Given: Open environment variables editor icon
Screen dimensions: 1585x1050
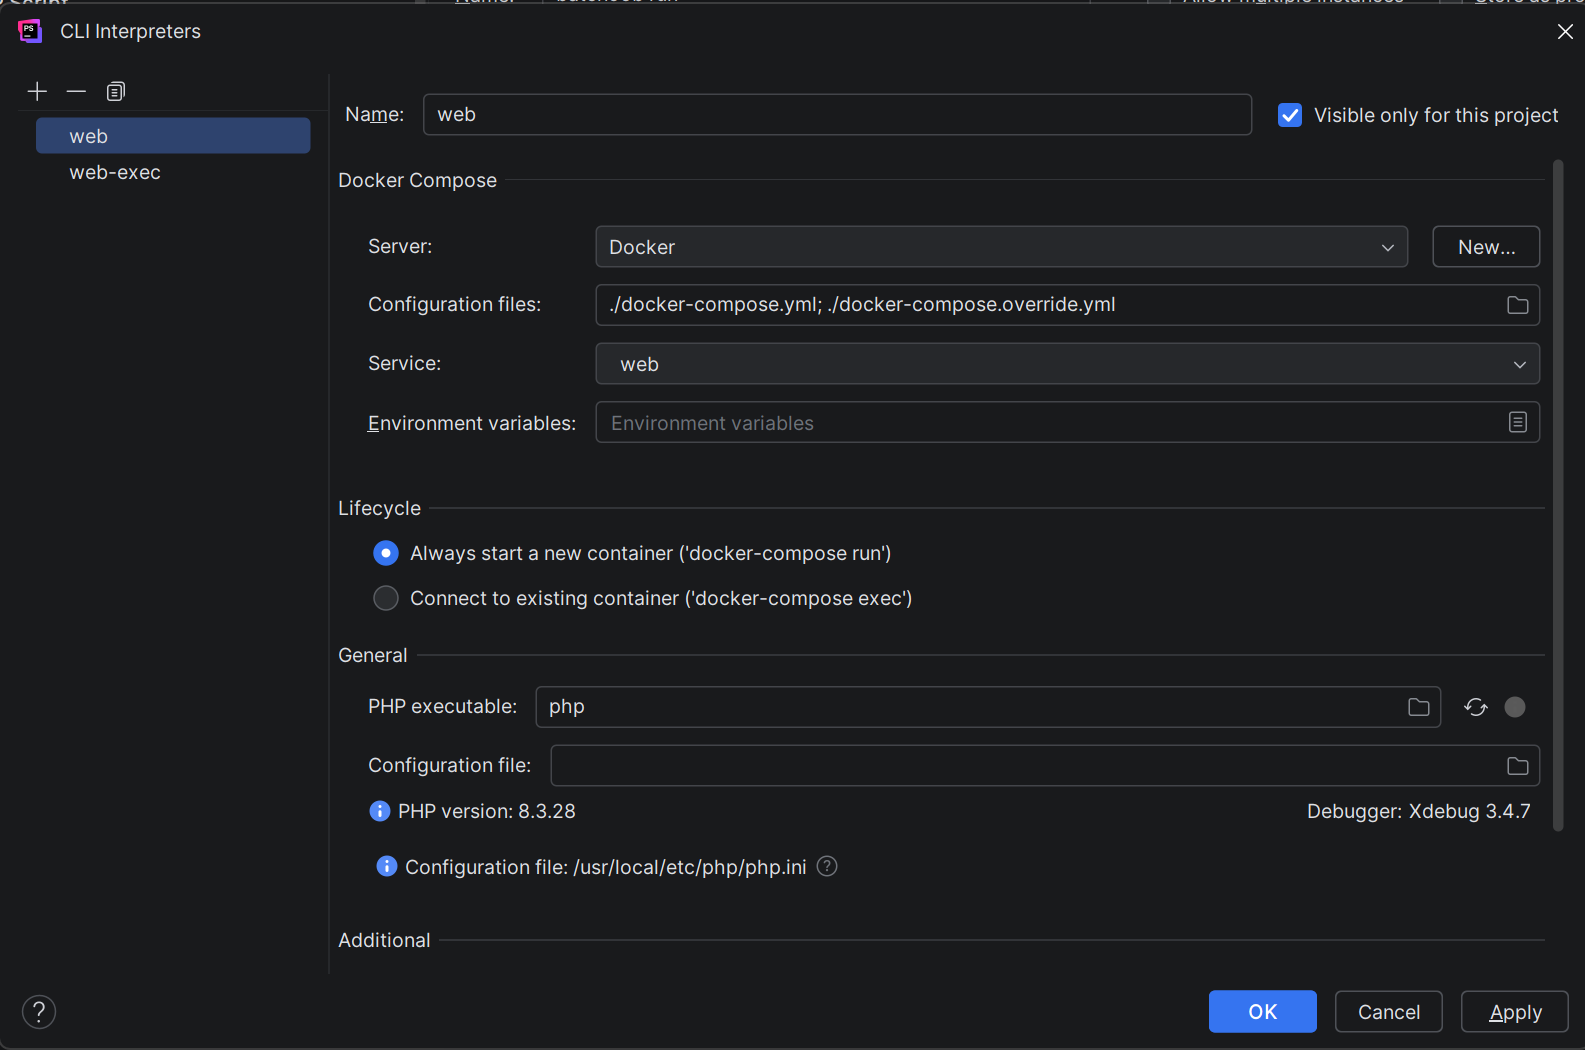Looking at the screenshot, I should click(x=1517, y=423).
